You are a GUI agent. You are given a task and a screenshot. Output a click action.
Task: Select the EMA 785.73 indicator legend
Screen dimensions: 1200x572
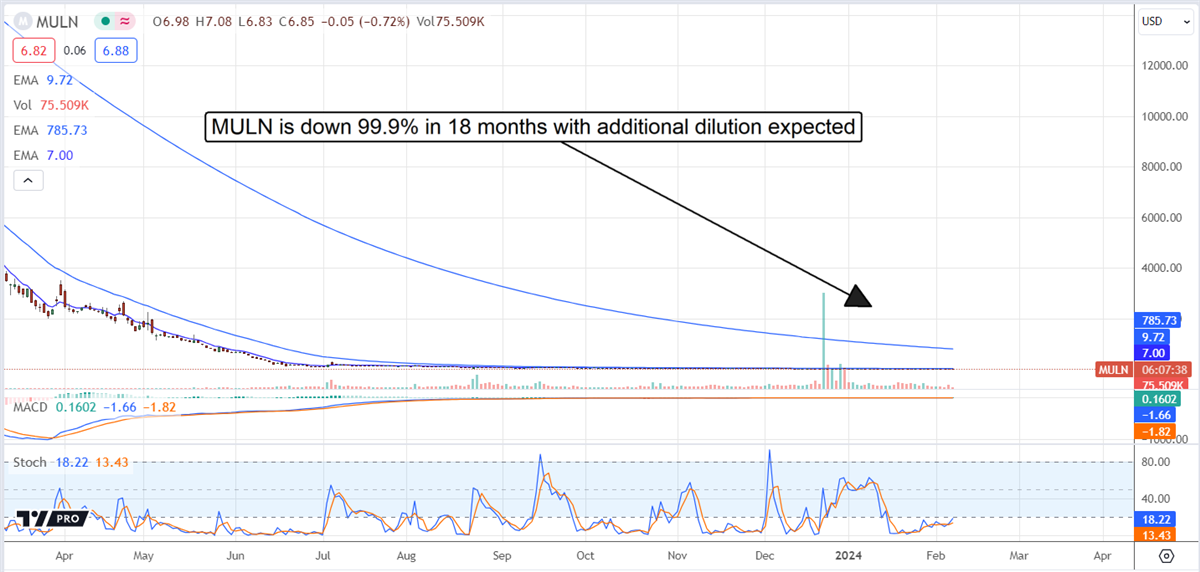pyautogui.click(x=50, y=130)
